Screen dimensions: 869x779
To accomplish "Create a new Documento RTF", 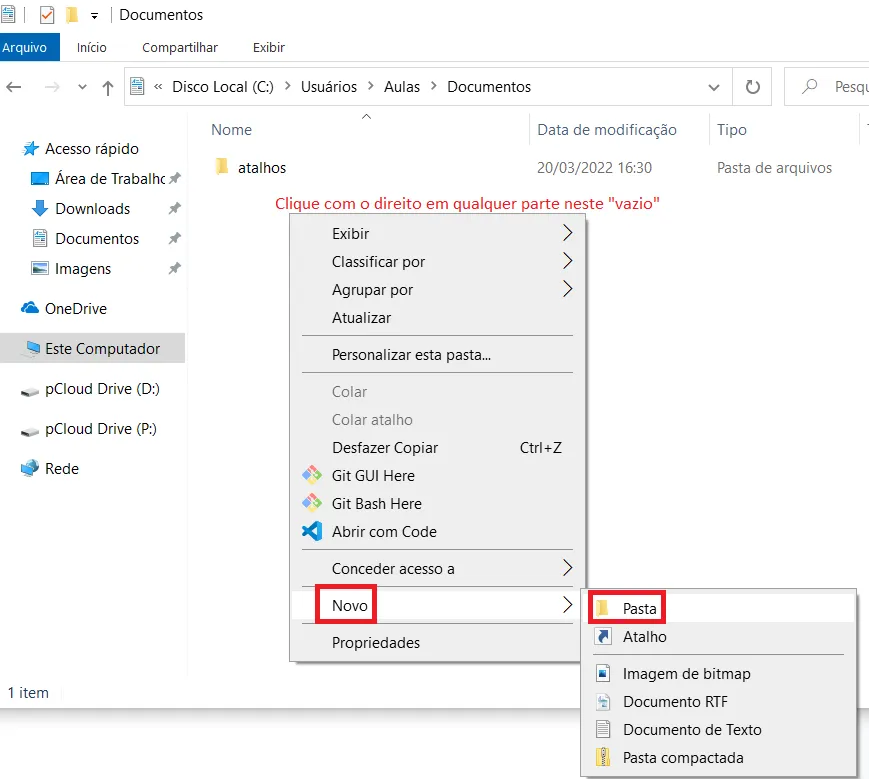I will pyautogui.click(x=719, y=702).
